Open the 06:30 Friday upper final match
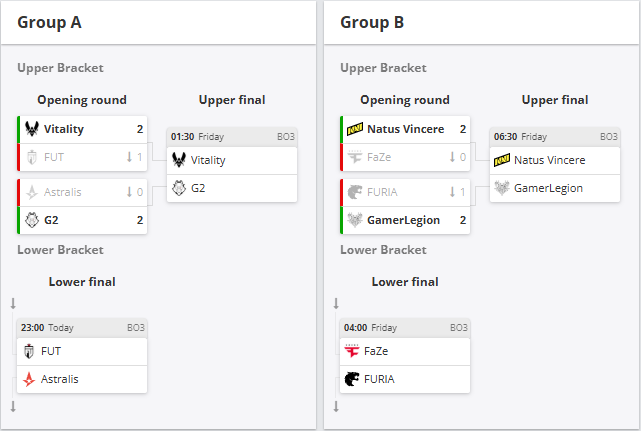Image resolution: width=641 pixels, height=431 pixels. (555, 136)
